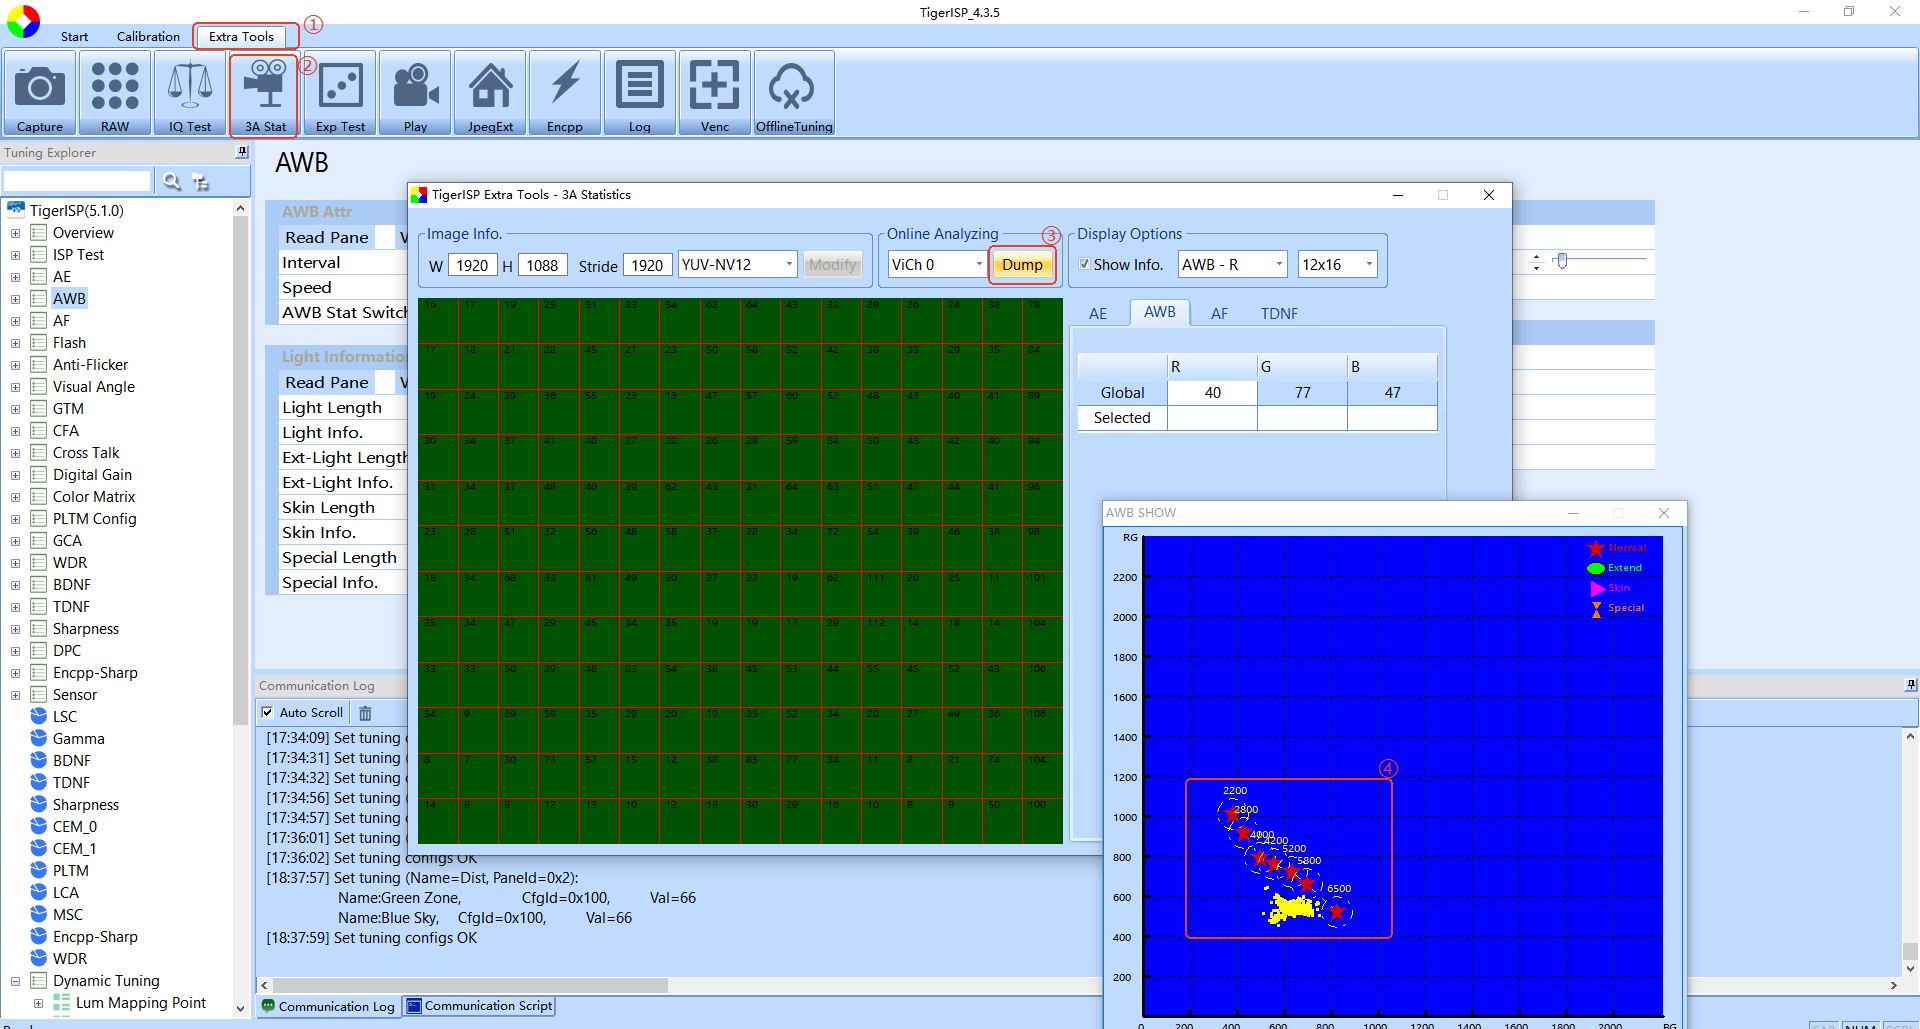The image size is (1920, 1029).
Task: Open the Capture camera tool
Action: (40, 93)
